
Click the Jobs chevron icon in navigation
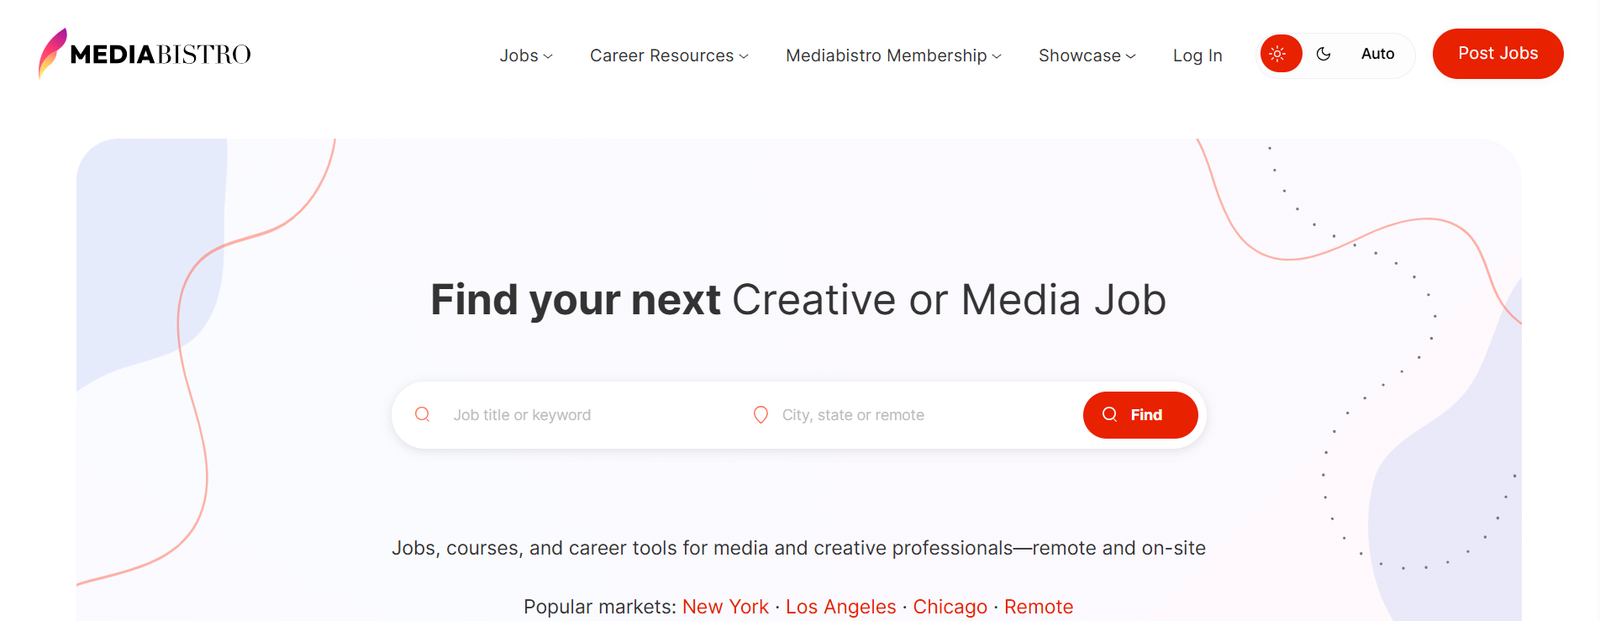point(546,56)
